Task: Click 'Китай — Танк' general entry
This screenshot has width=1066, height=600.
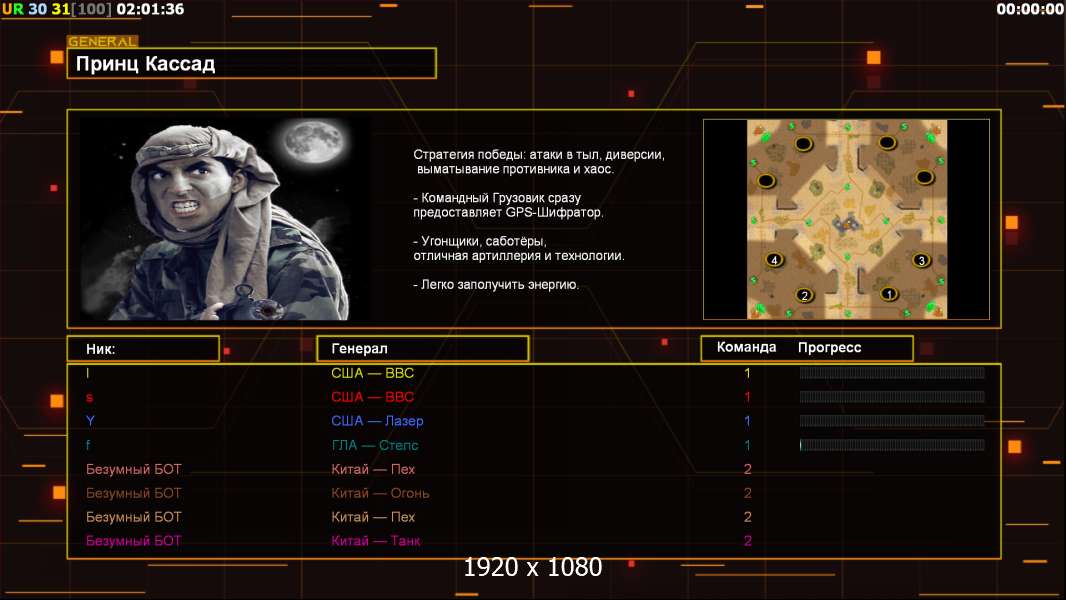Action: 376,541
